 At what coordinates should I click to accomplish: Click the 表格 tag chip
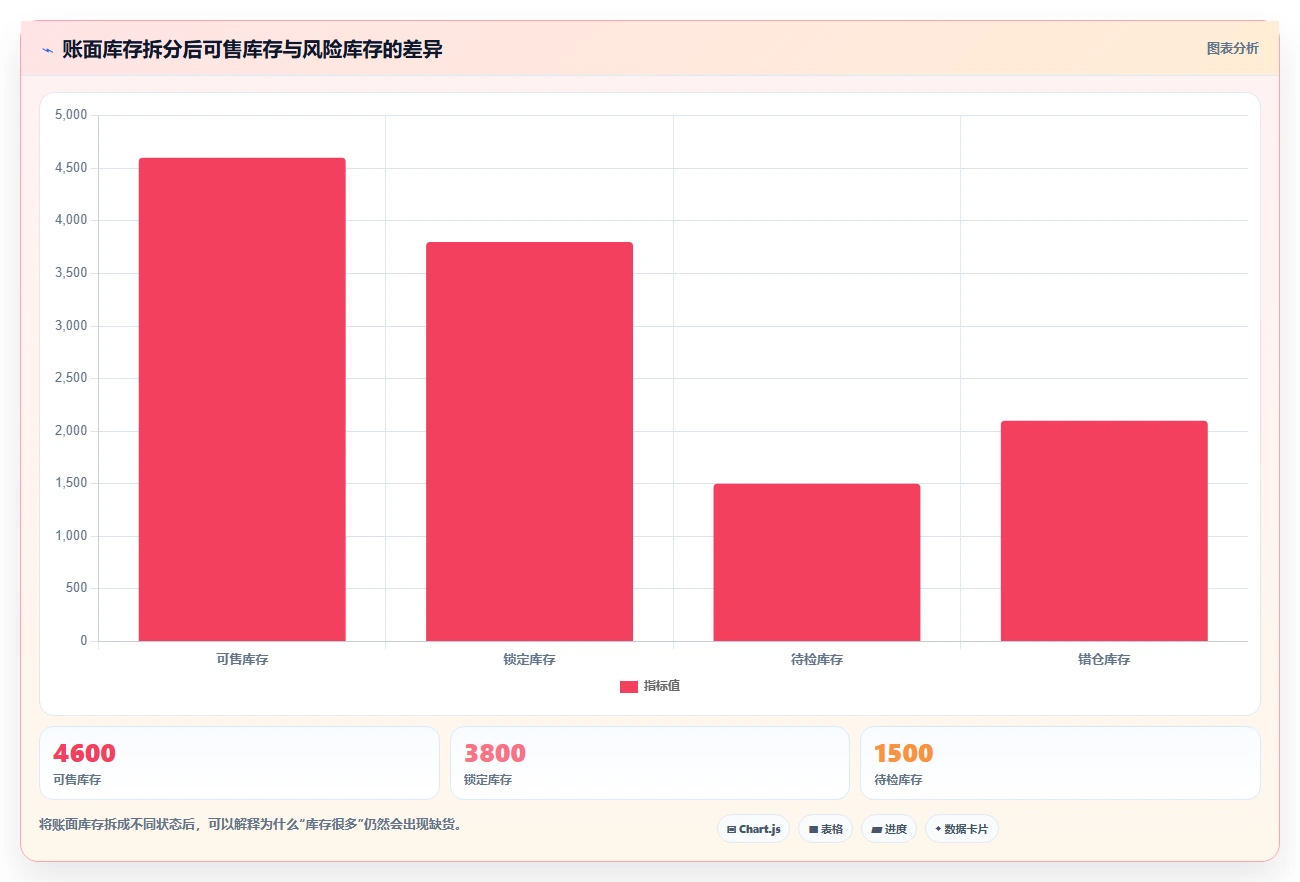pos(825,829)
